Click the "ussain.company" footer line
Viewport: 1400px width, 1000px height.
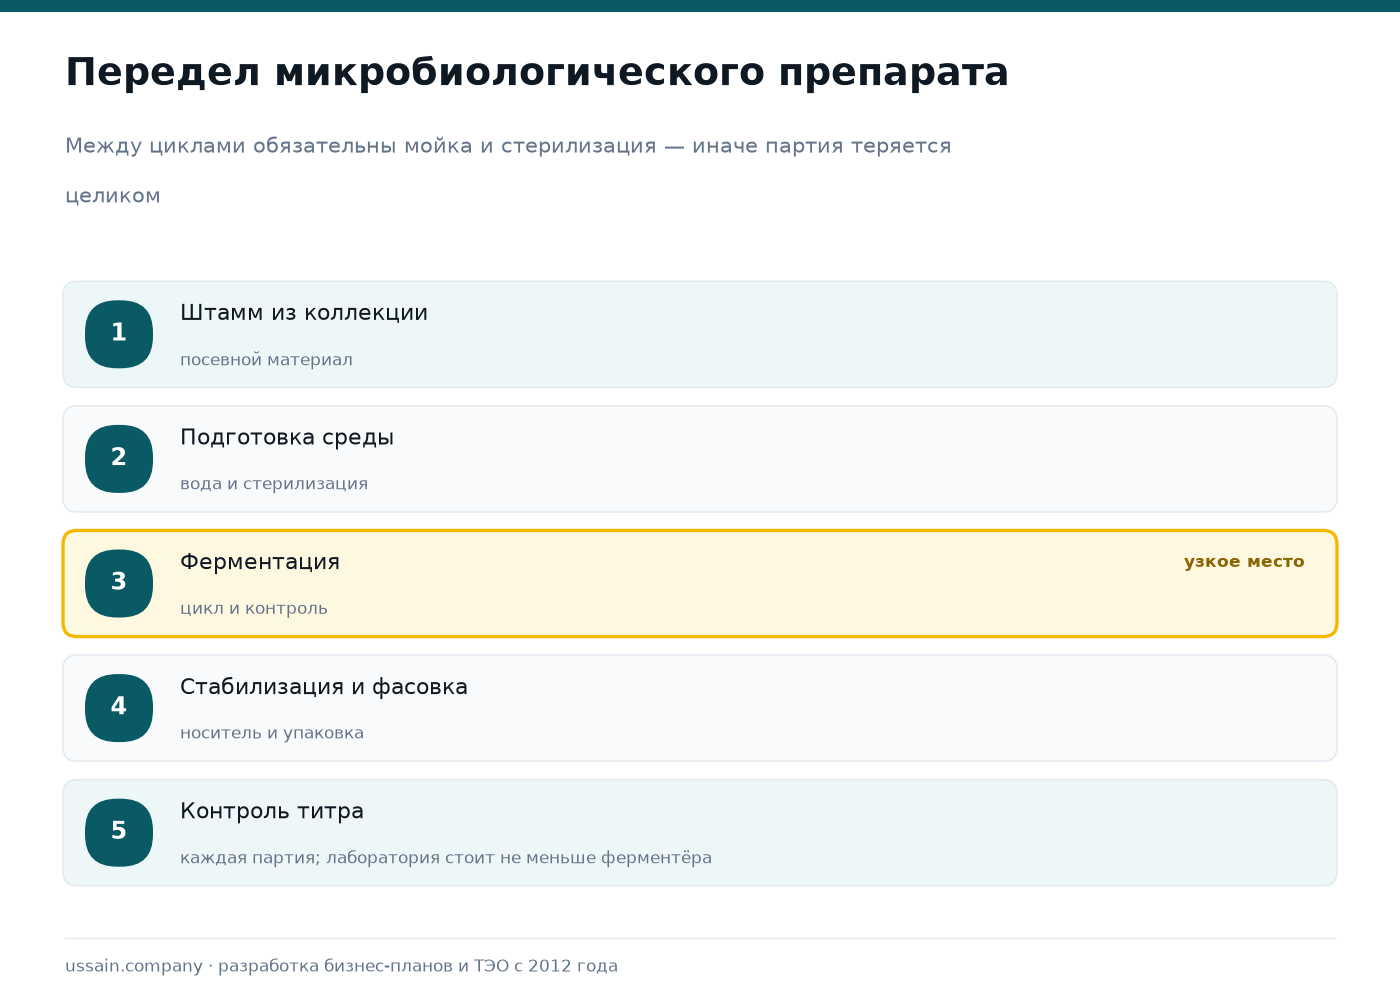click(341, 966)
